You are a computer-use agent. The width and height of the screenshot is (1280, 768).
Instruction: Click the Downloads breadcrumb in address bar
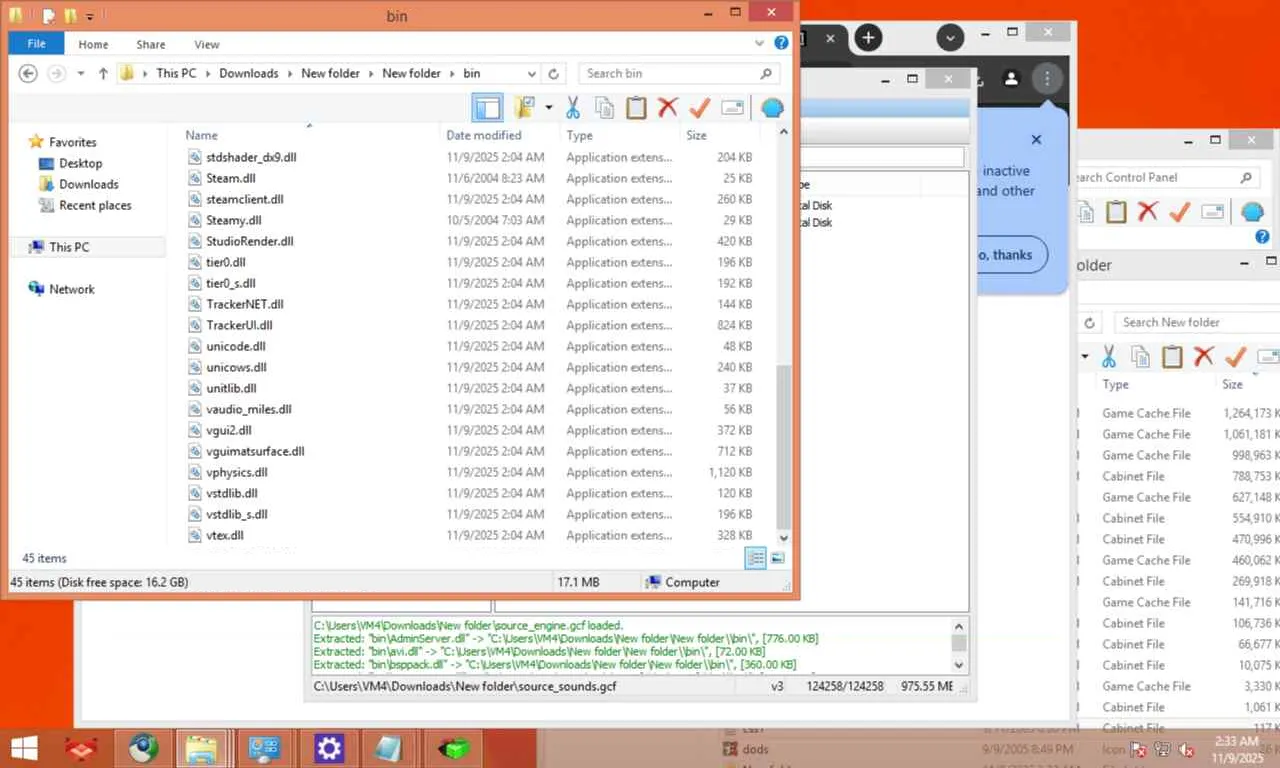tap(249, 73)
